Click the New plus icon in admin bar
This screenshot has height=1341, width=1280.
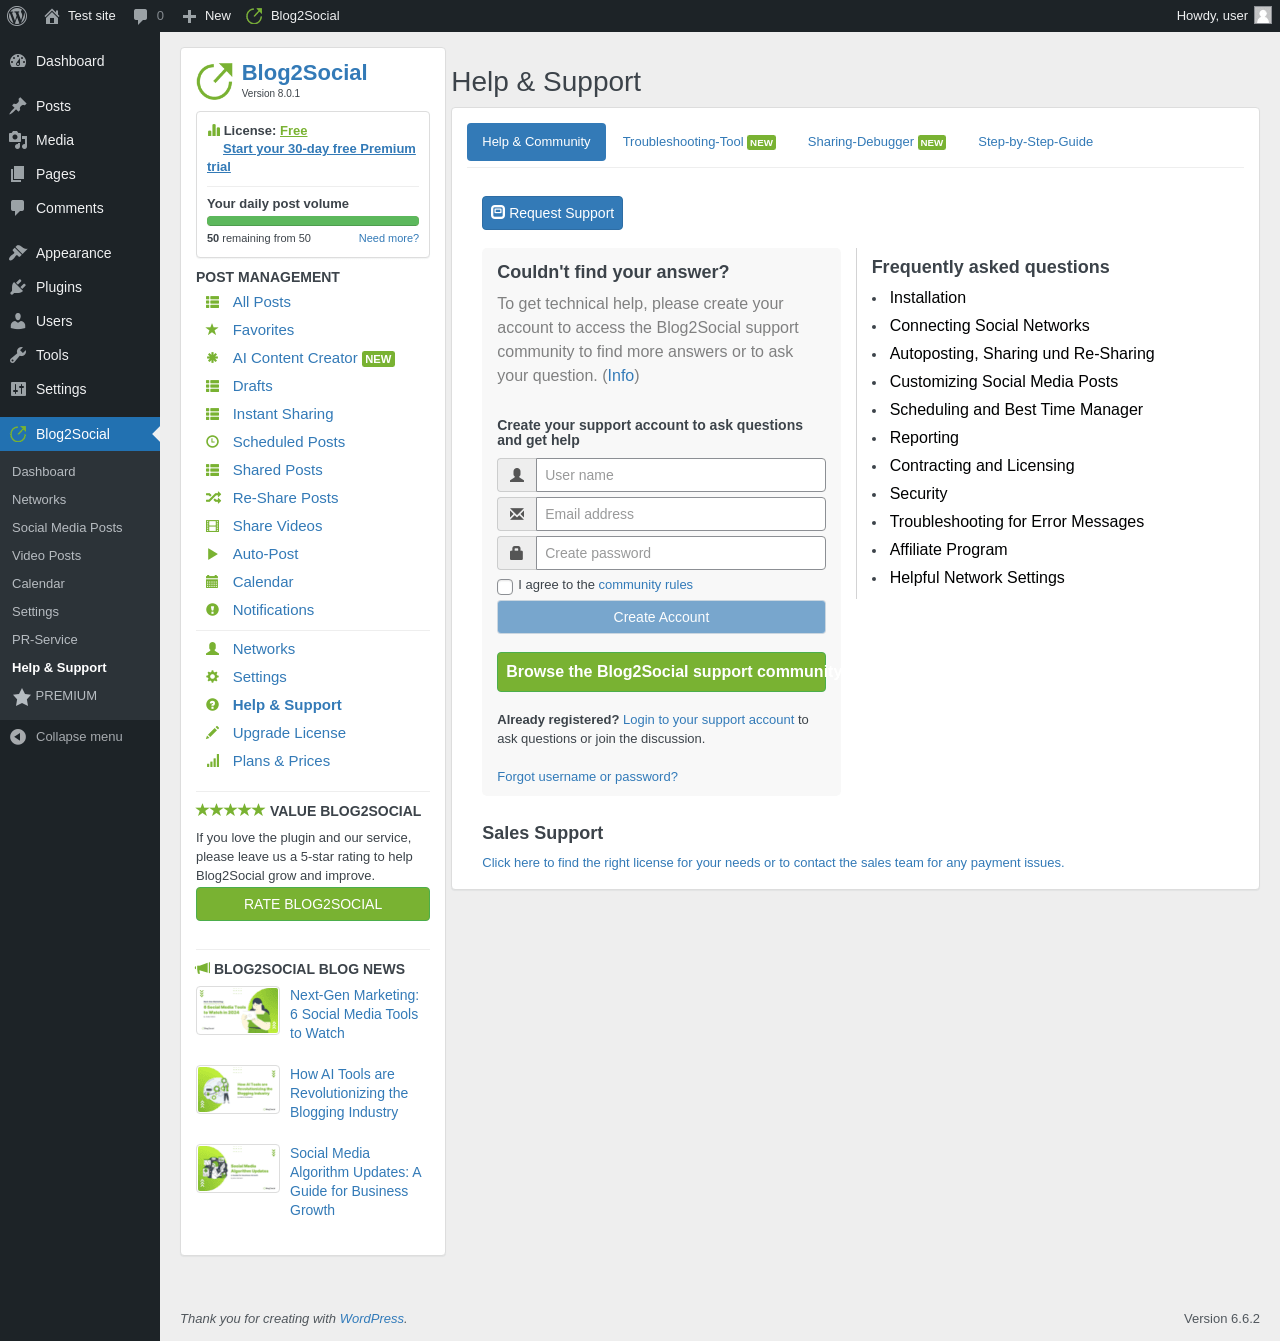(x=189, y=16)
